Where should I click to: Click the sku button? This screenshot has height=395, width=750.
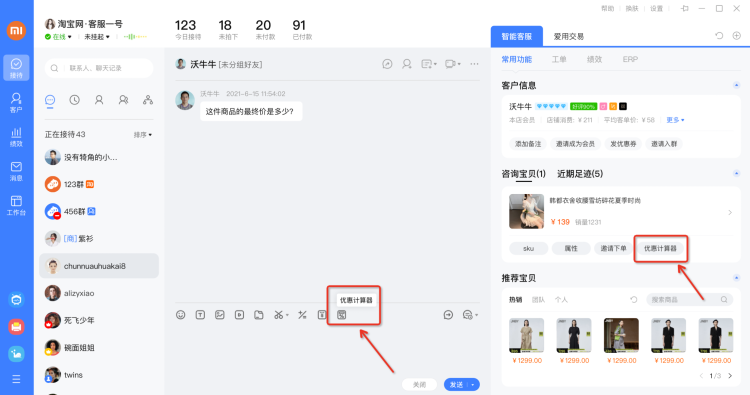(529, 248)
